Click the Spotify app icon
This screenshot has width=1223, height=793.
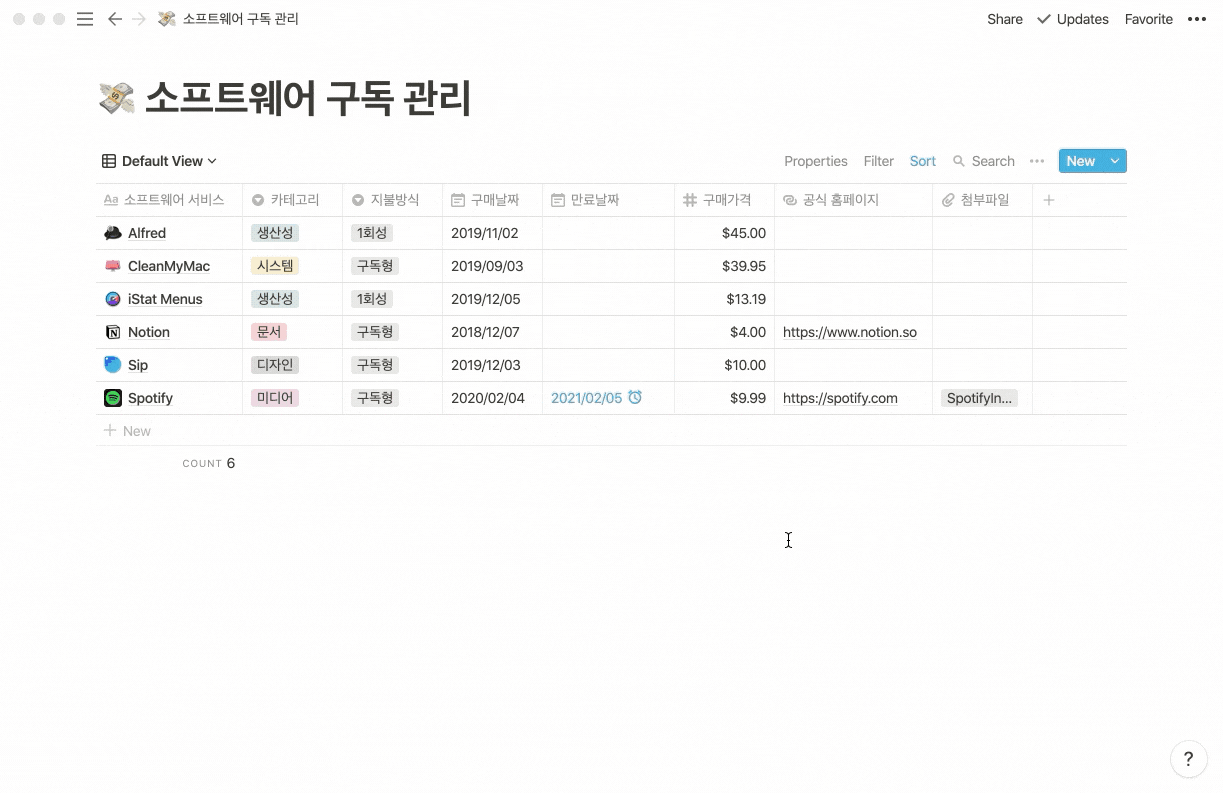pyautogui.click(x=113, y=398)
